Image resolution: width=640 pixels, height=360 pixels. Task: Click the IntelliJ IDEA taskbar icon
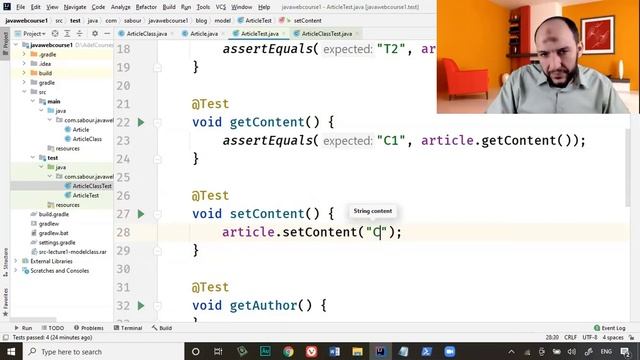pyautogui.click(x=380, y=351)
